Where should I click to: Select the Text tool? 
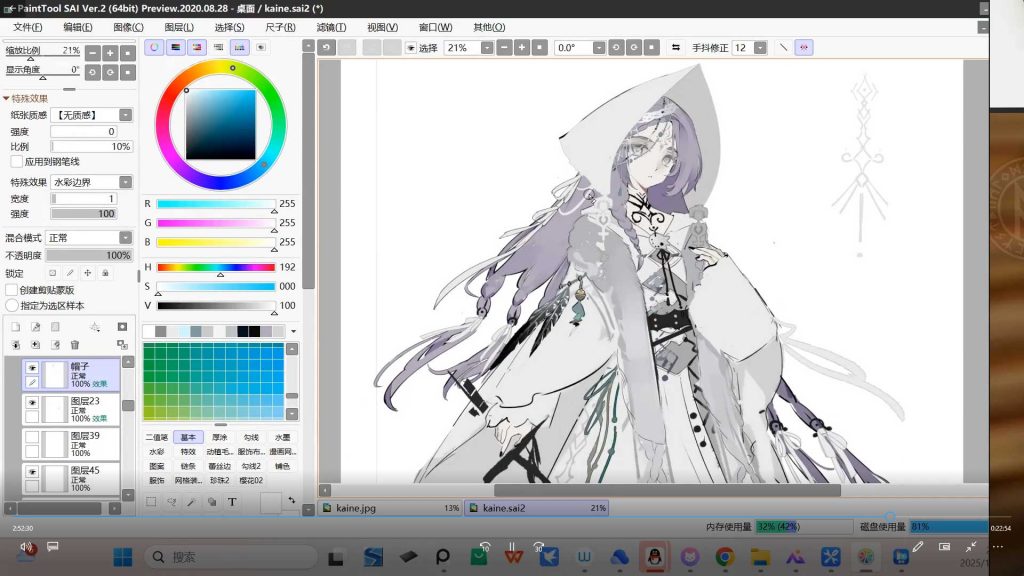tap(232, 502)
